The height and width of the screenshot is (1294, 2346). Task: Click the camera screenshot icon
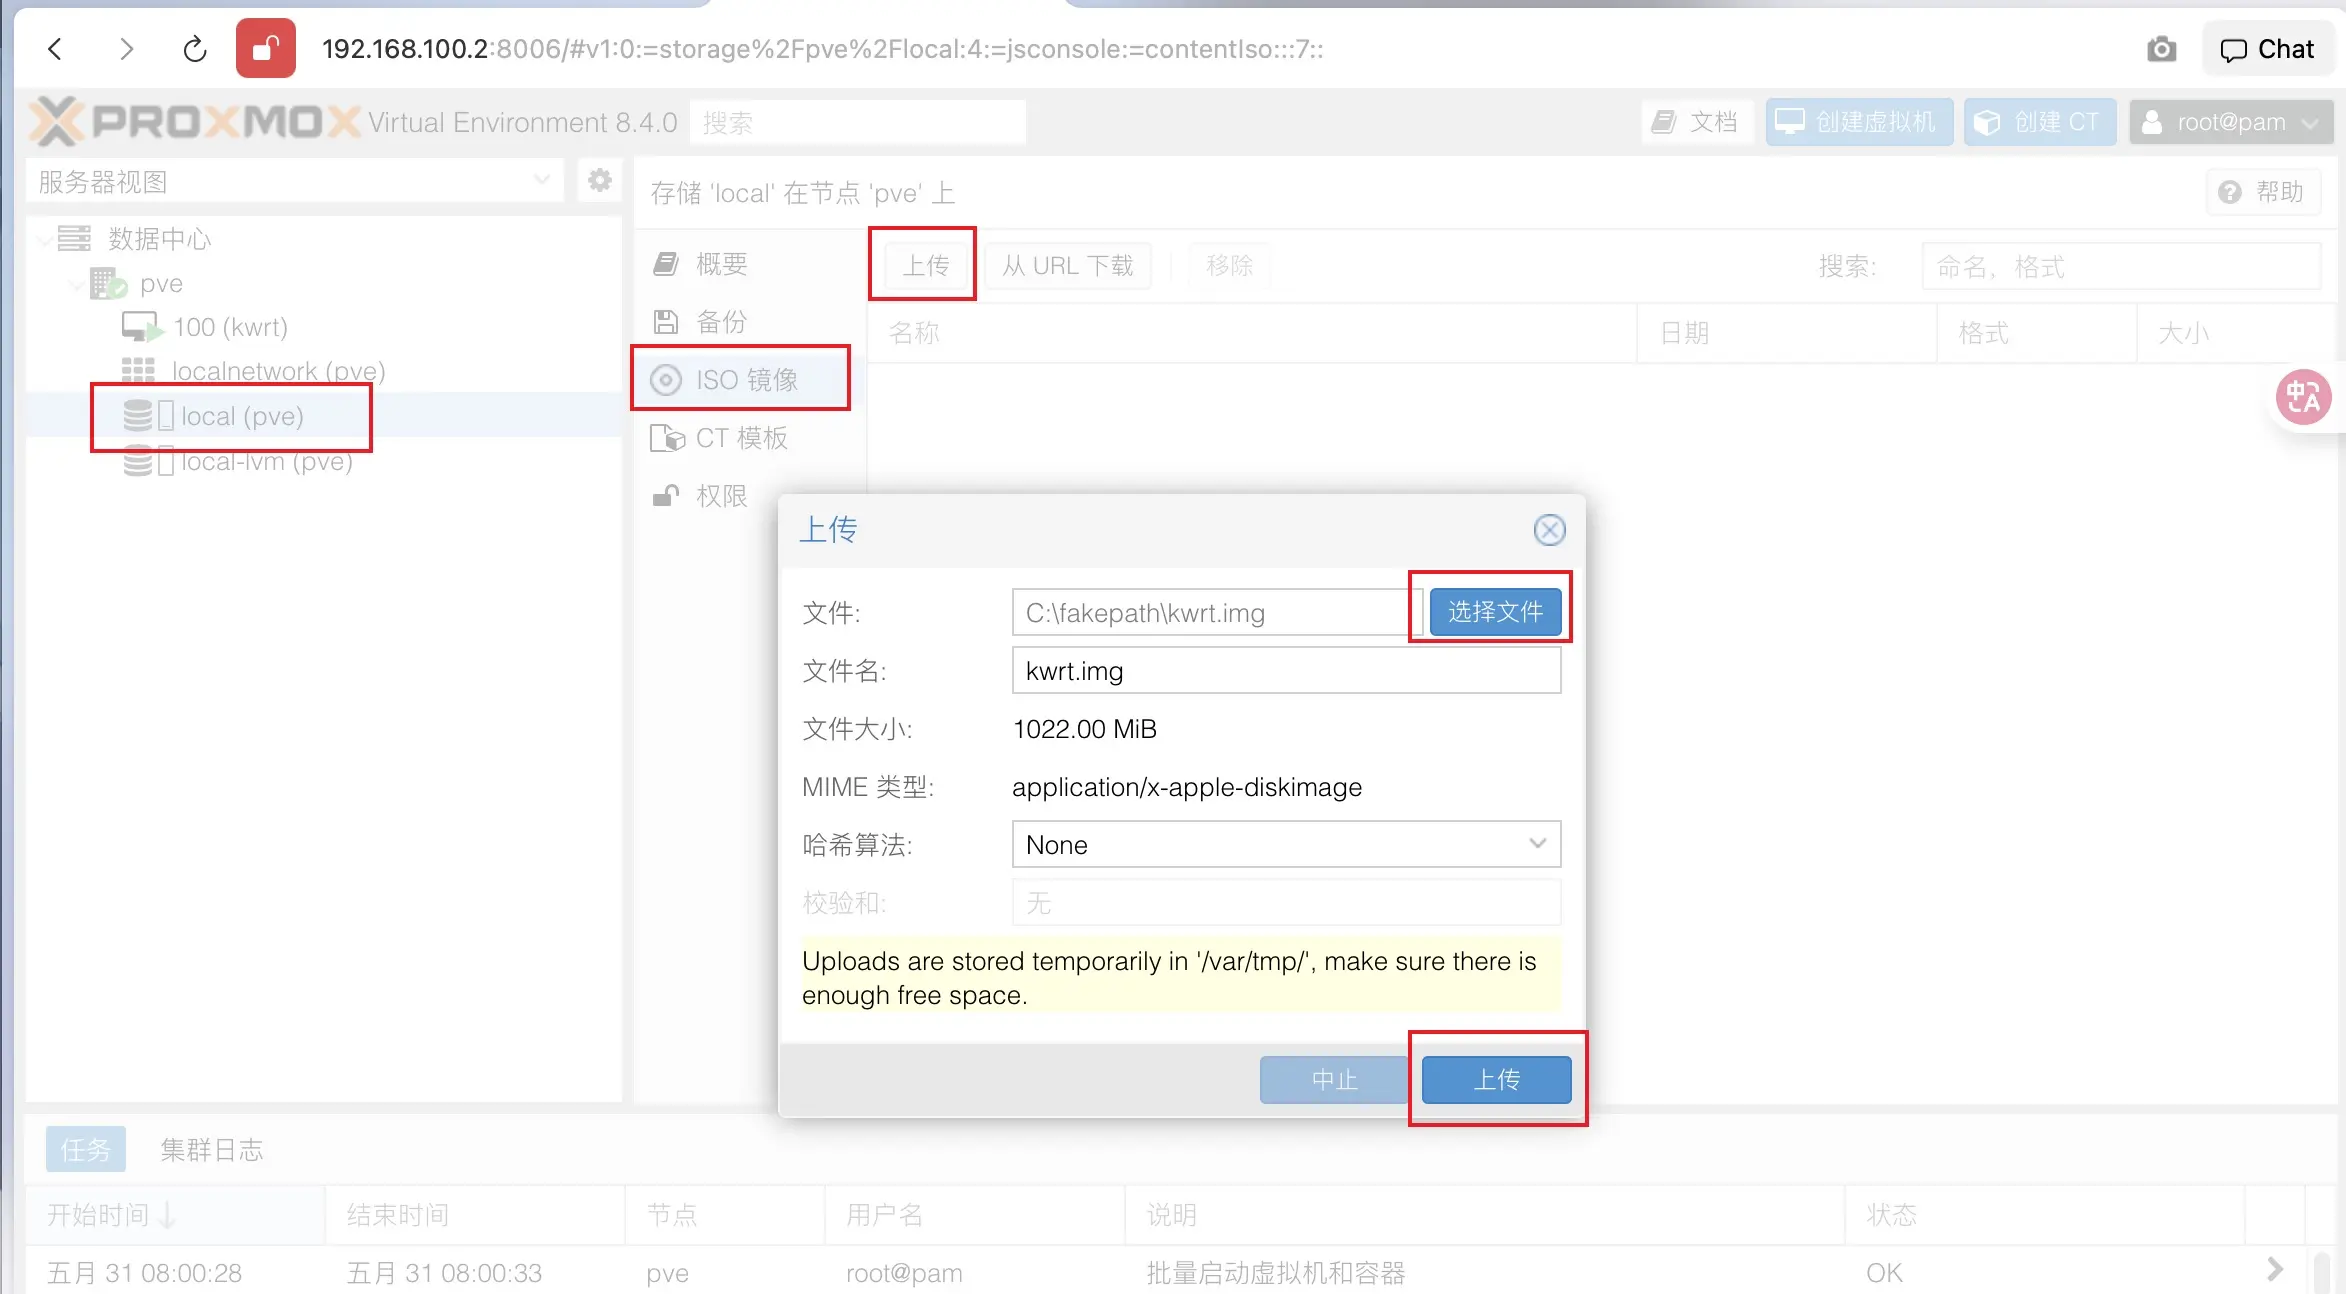[2161, 49]
